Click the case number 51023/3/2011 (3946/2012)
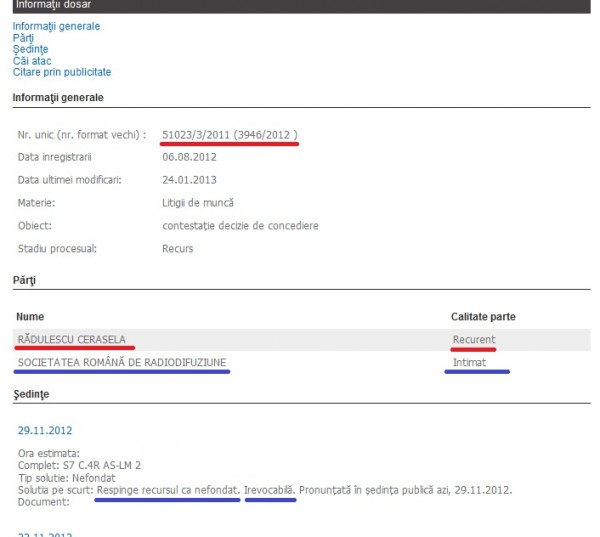The height and width of the screenshot is (537, 600). point(230,134)
